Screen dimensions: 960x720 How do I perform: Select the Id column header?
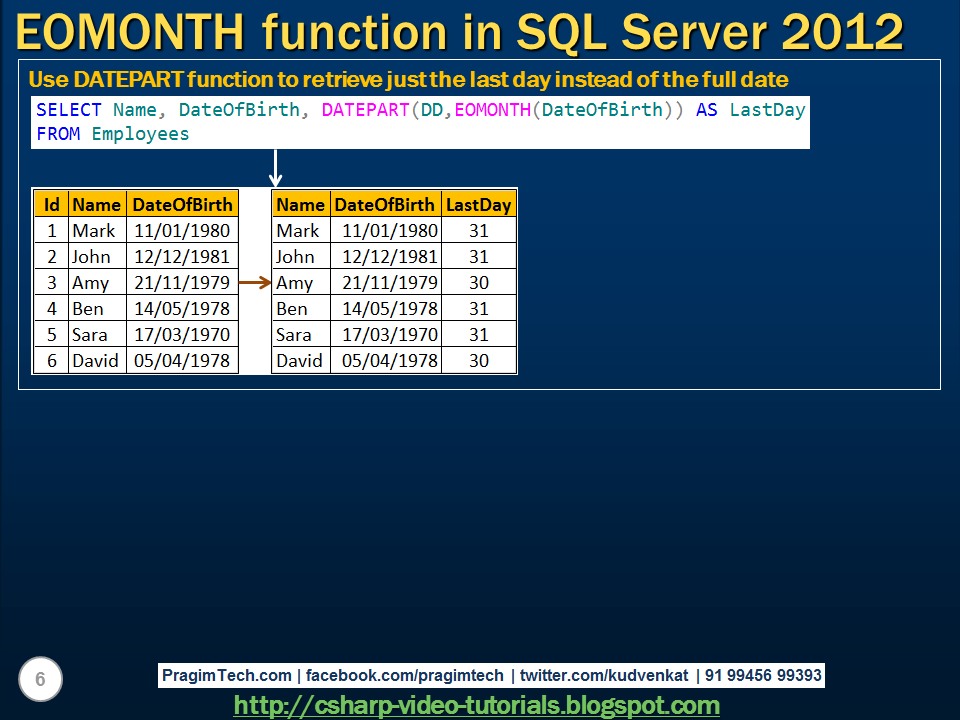tap(51, 203)
